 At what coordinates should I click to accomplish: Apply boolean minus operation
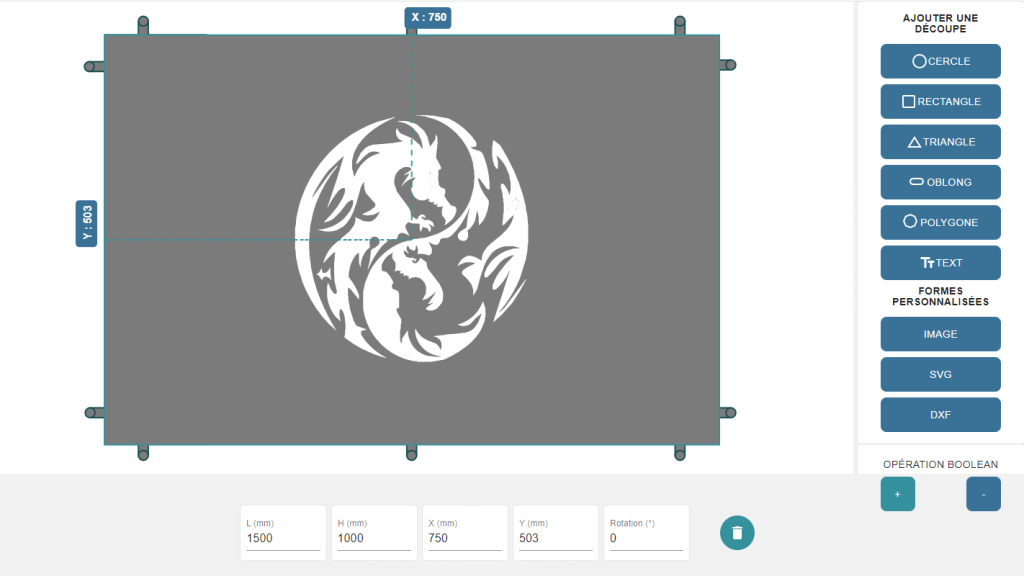click(x=983, y=494)
